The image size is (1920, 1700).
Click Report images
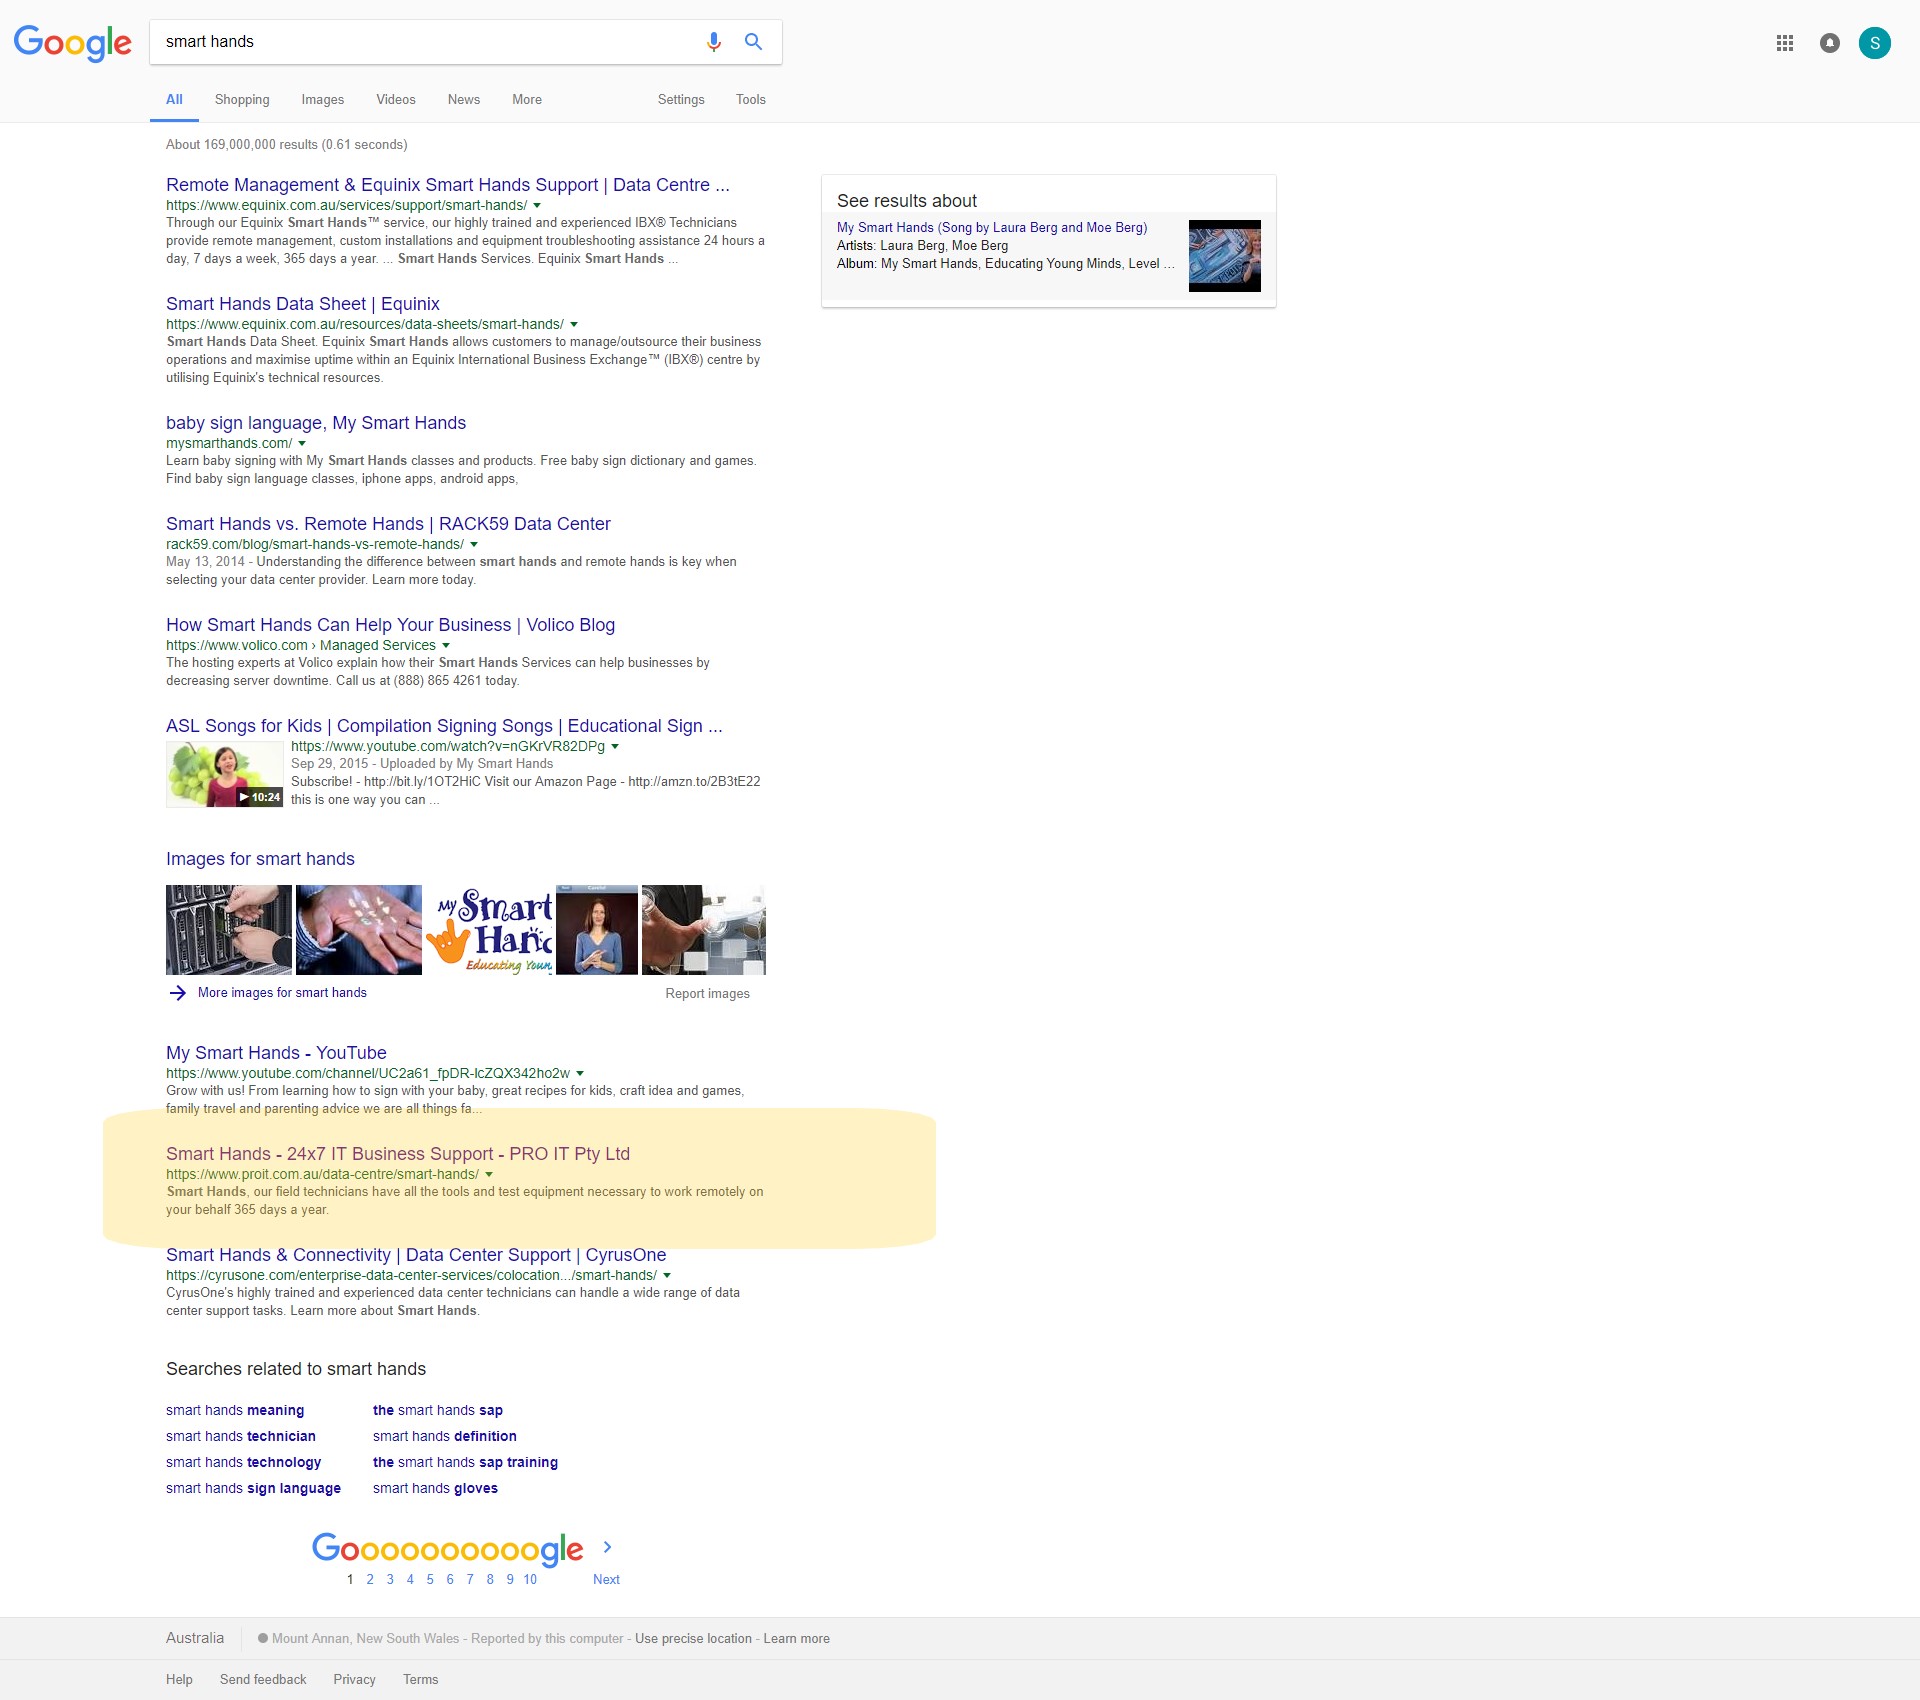pyautogui.click(x=707, y=994)
